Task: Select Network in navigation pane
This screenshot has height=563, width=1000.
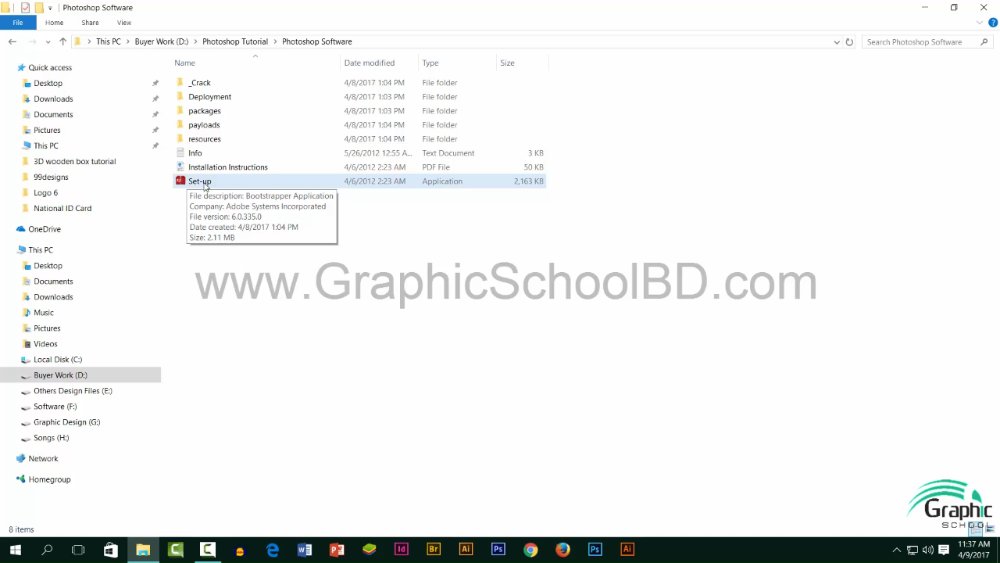Action: coord(43,458)
